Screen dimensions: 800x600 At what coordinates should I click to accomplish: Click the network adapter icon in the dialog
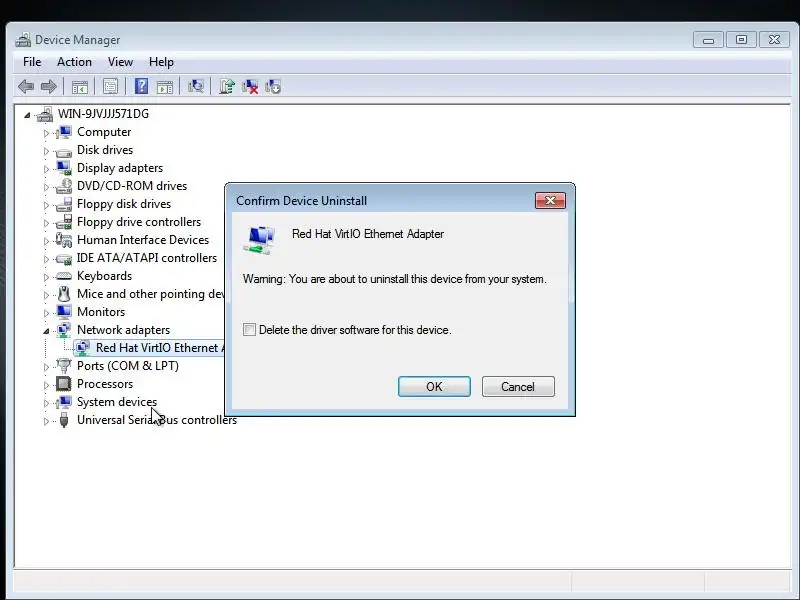[260, 240]
